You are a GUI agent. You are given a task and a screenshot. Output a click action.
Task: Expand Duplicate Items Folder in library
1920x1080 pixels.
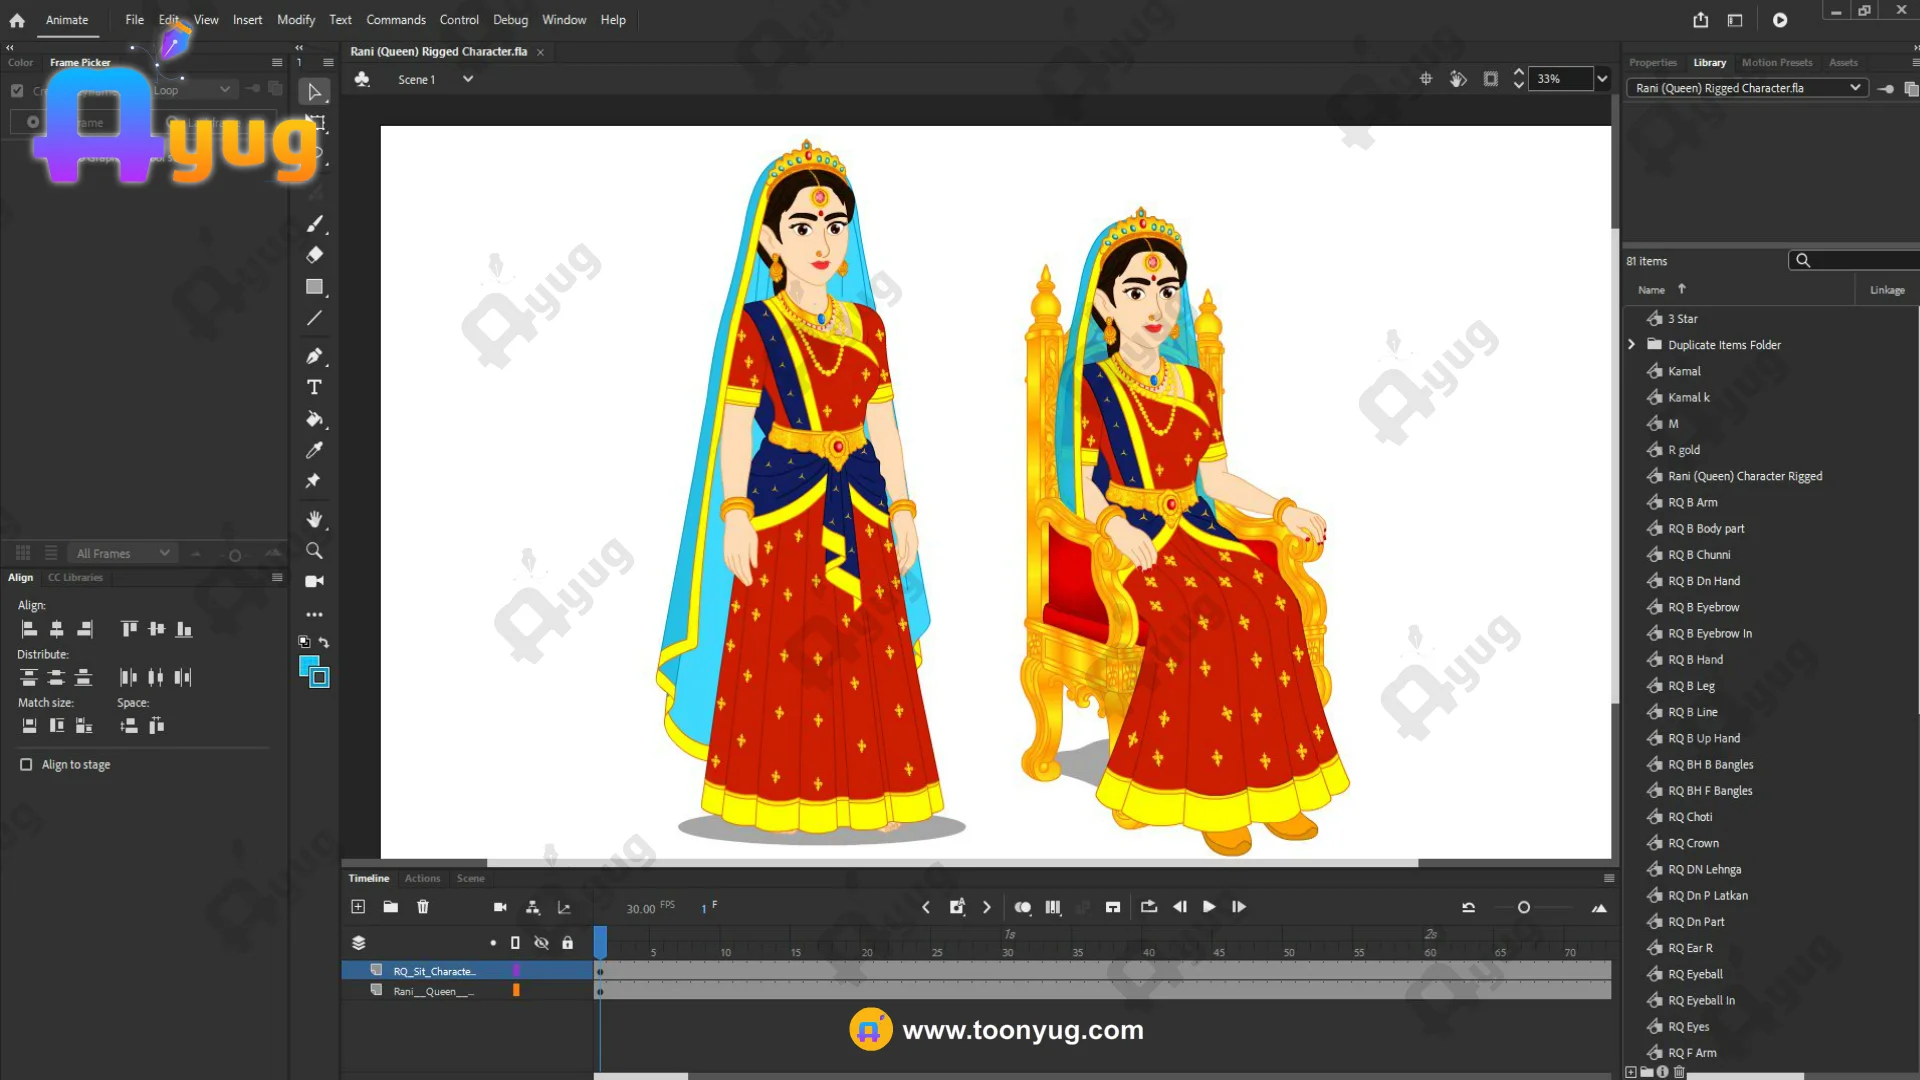click(1632, 344)
